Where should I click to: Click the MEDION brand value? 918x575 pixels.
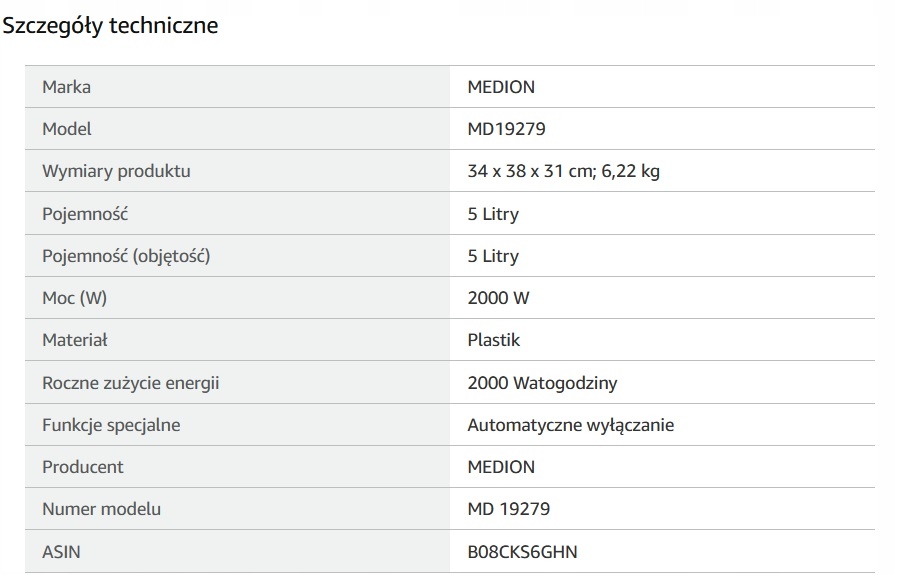point(501,87)
